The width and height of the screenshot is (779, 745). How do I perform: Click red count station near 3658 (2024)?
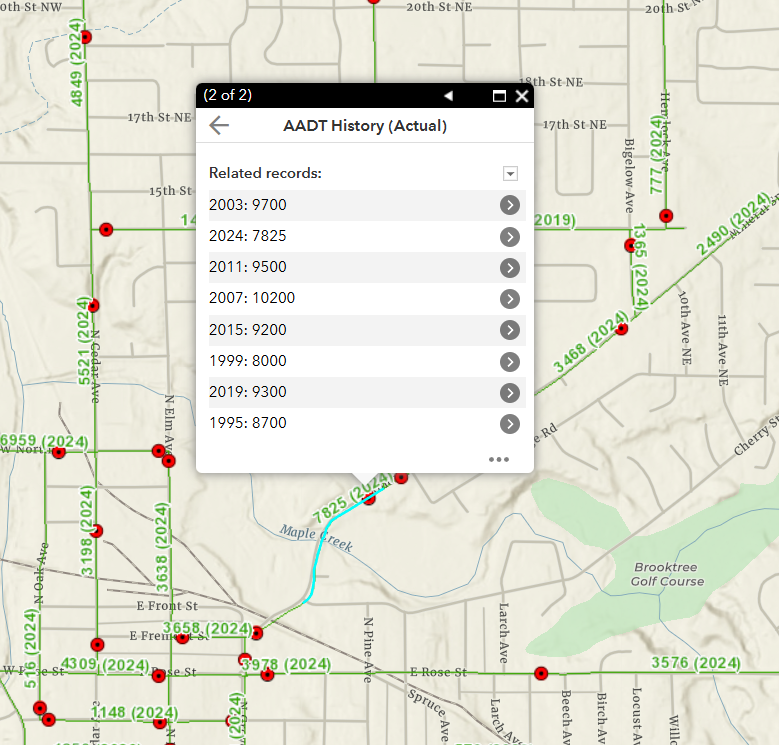point(257,632)
